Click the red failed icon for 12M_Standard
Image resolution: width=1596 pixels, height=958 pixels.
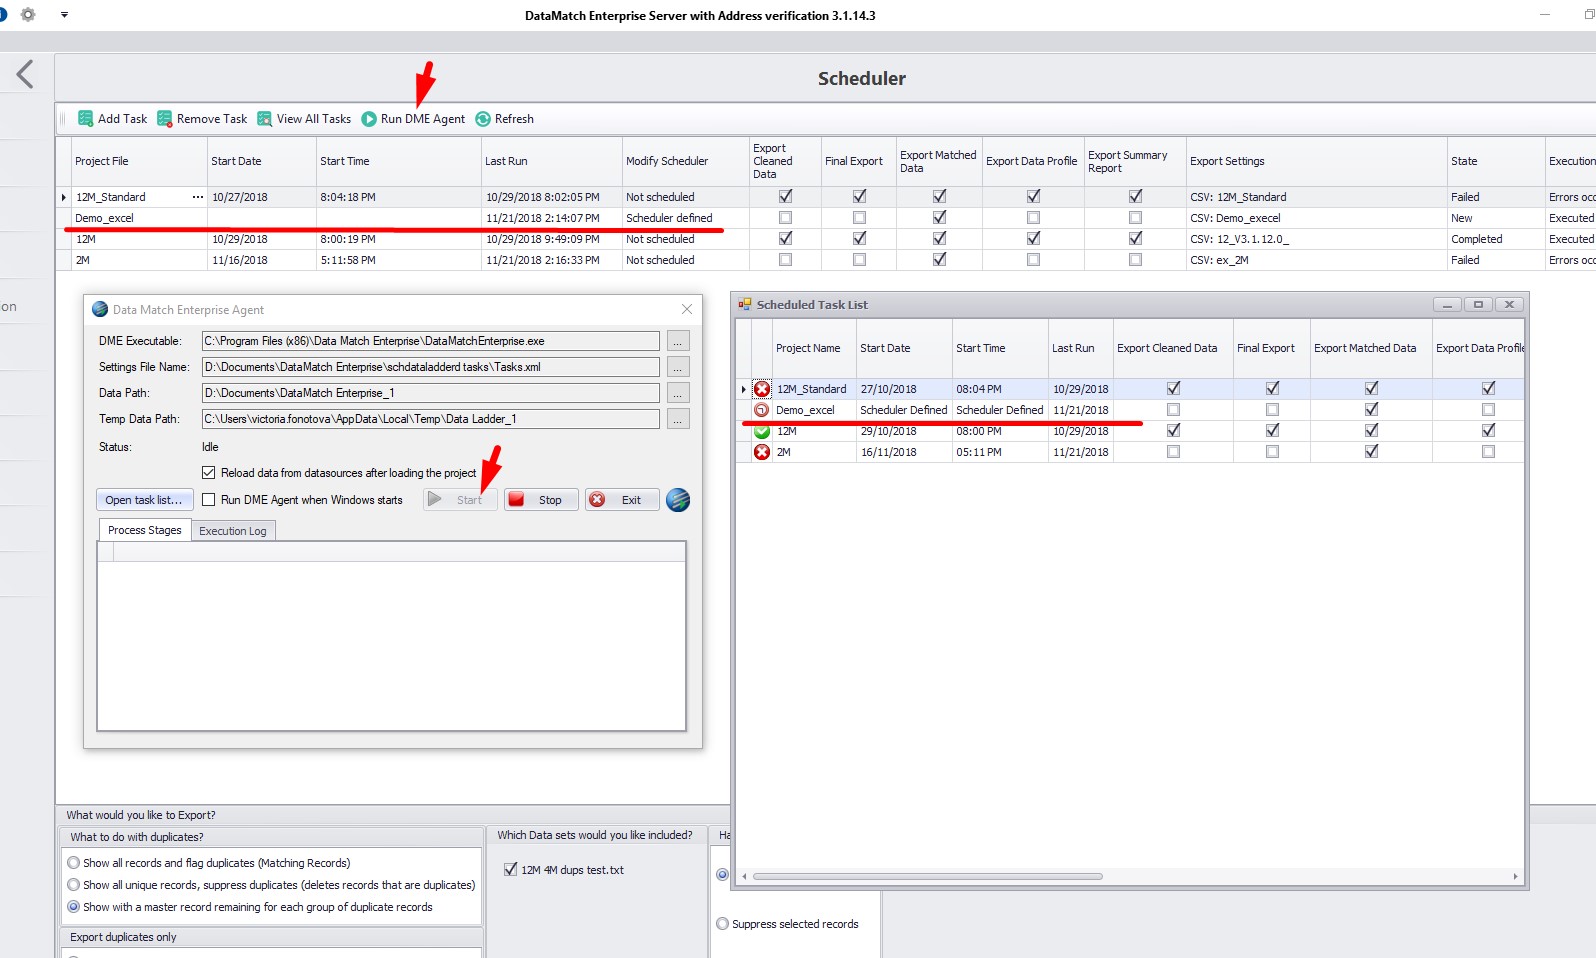tap(762, 389)
